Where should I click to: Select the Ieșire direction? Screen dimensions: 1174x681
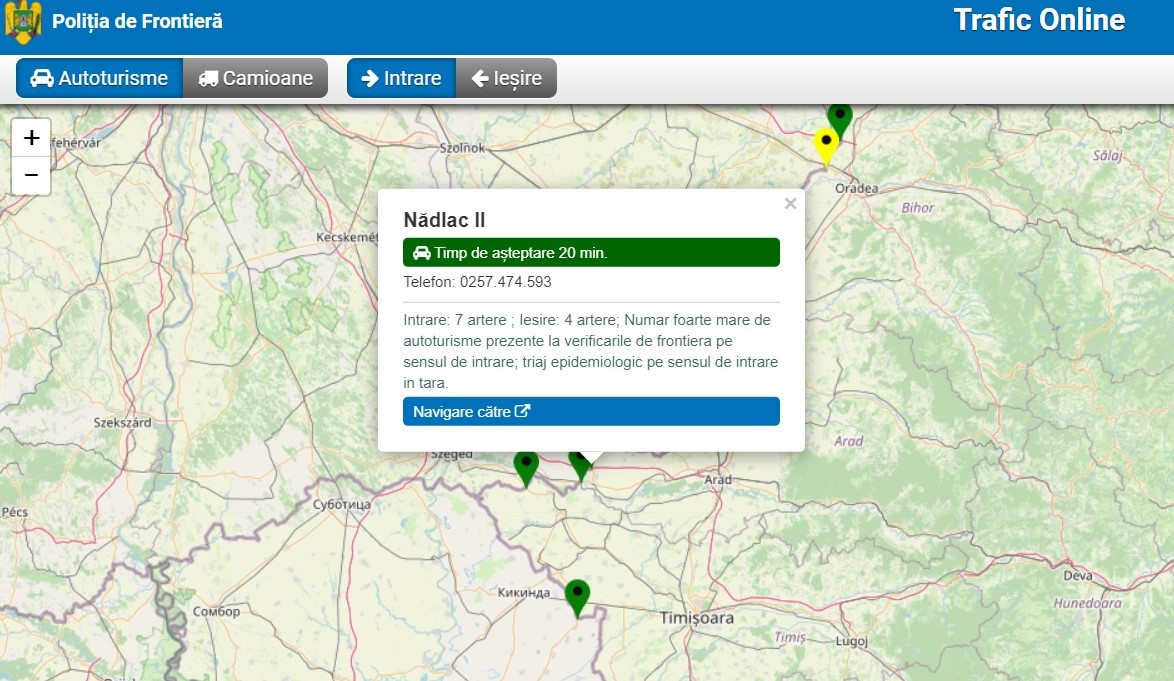[x=506, y=78]
